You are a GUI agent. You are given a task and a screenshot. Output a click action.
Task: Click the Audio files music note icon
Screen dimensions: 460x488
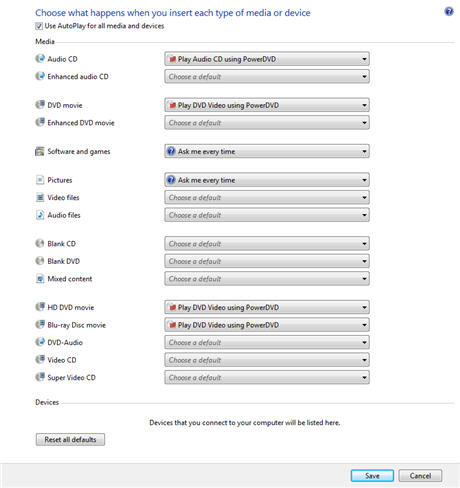point(40,215)
